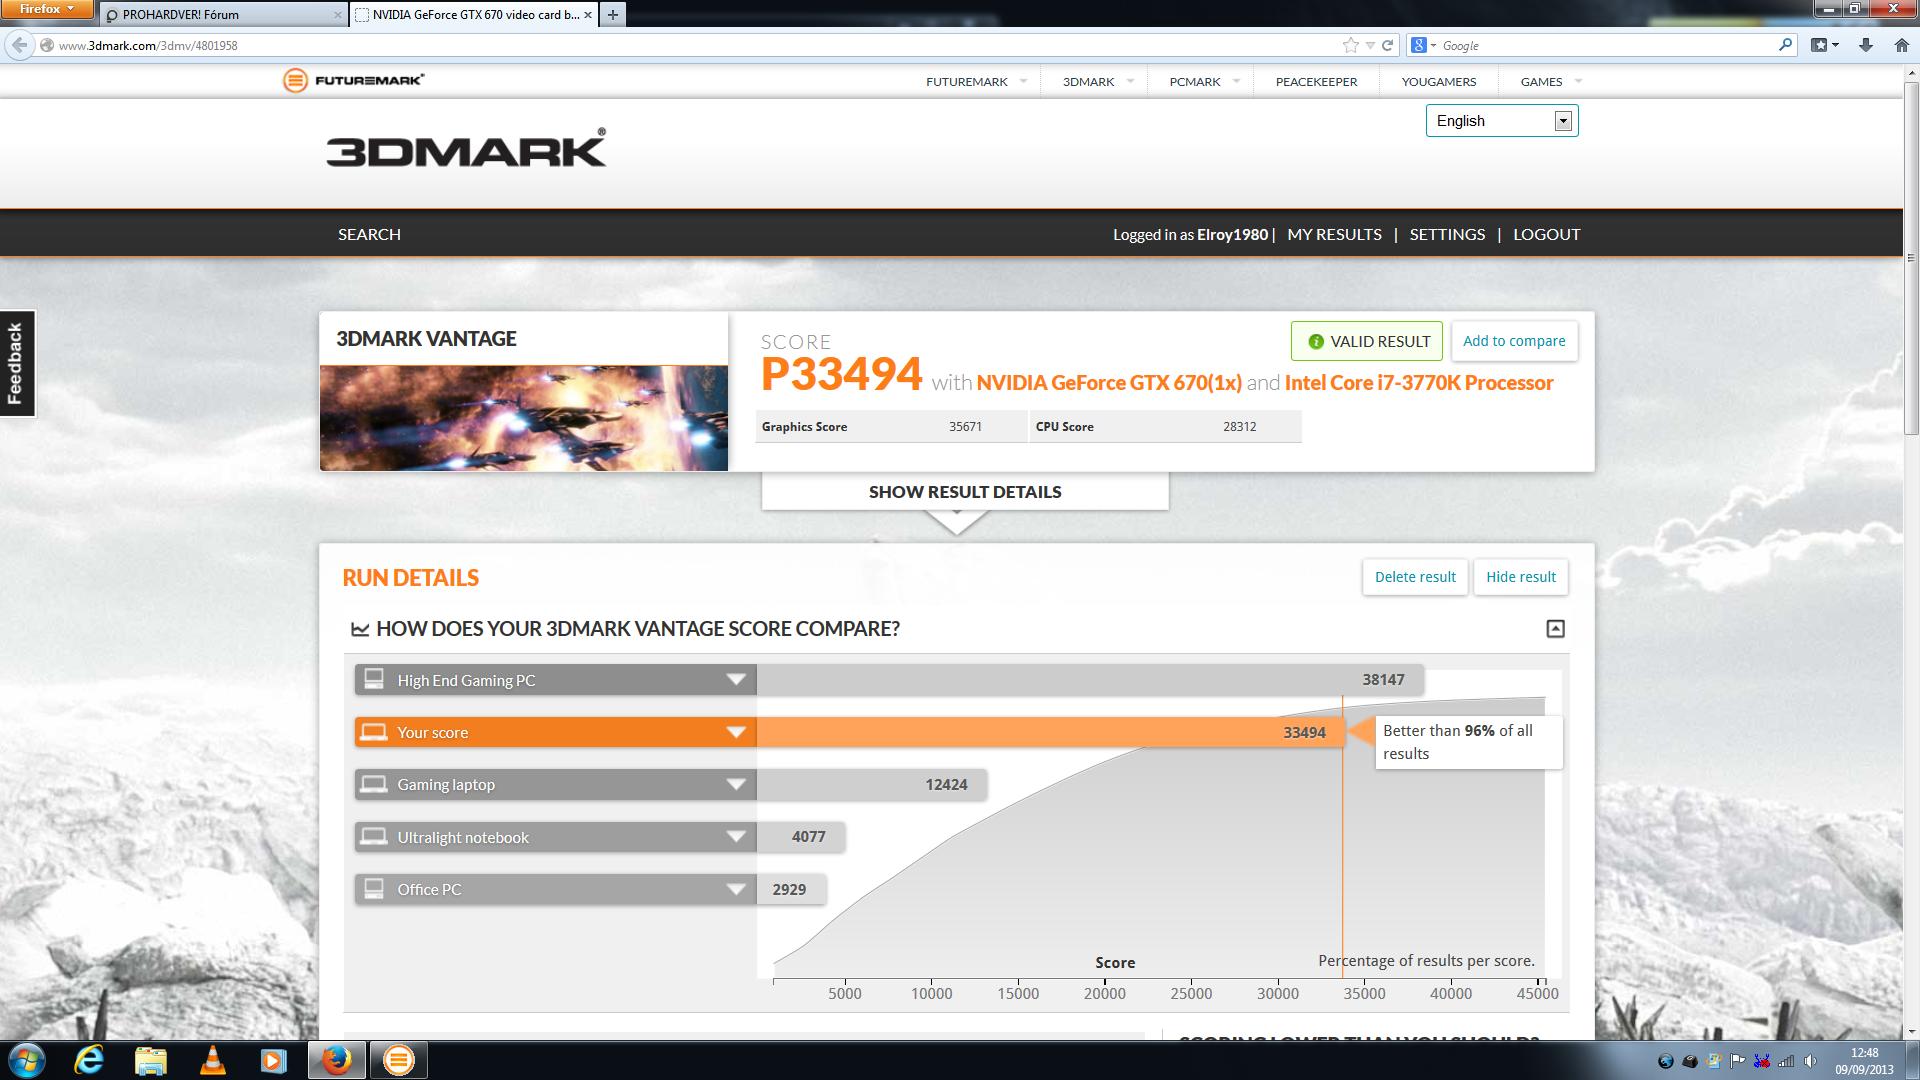The width and height of the screenshot is (1920, 1080).
Task: Open 3DMARK menu in top navigation
Action: [x=1088, y=82]
